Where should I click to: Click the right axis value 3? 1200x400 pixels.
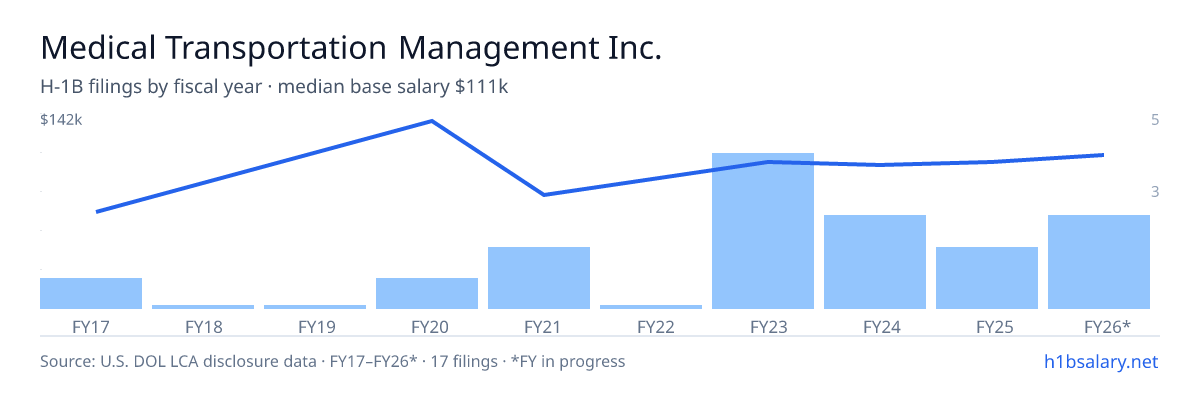click(1155, 191)
